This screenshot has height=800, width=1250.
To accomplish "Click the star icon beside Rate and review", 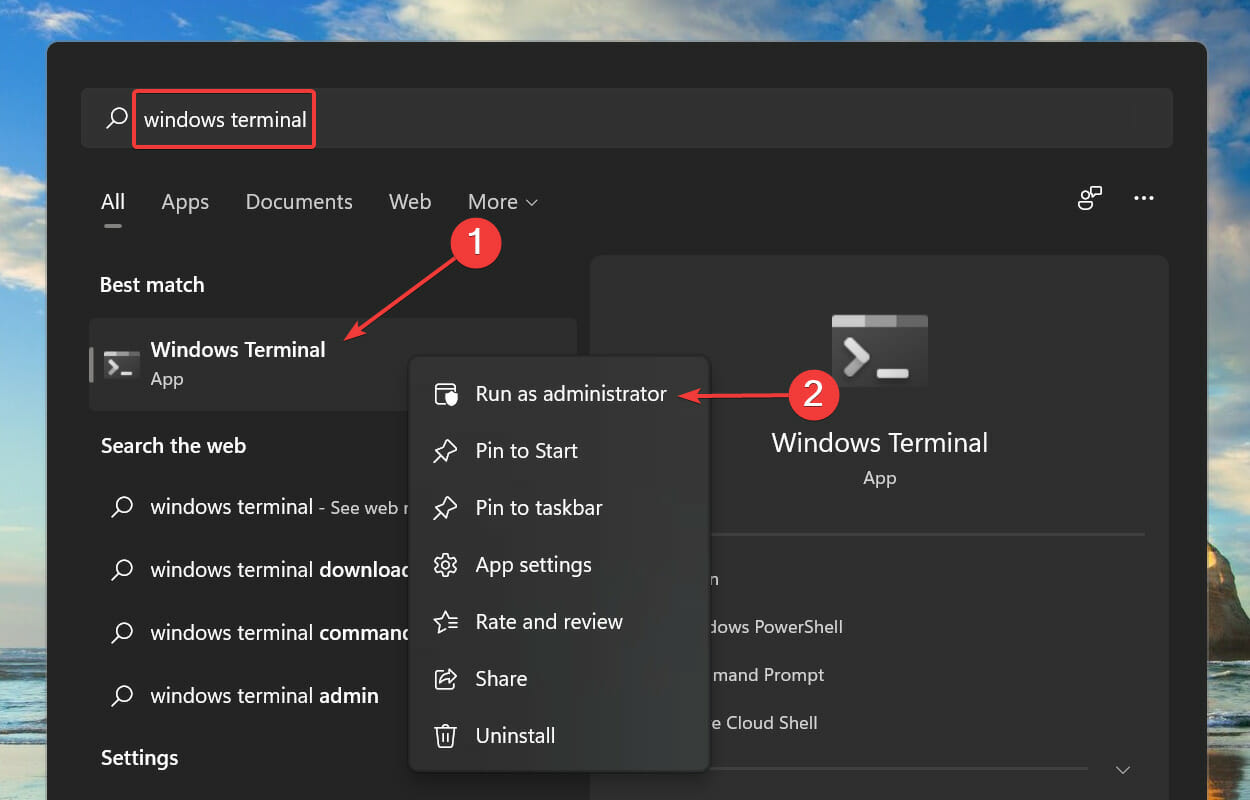I will point(445,622).
